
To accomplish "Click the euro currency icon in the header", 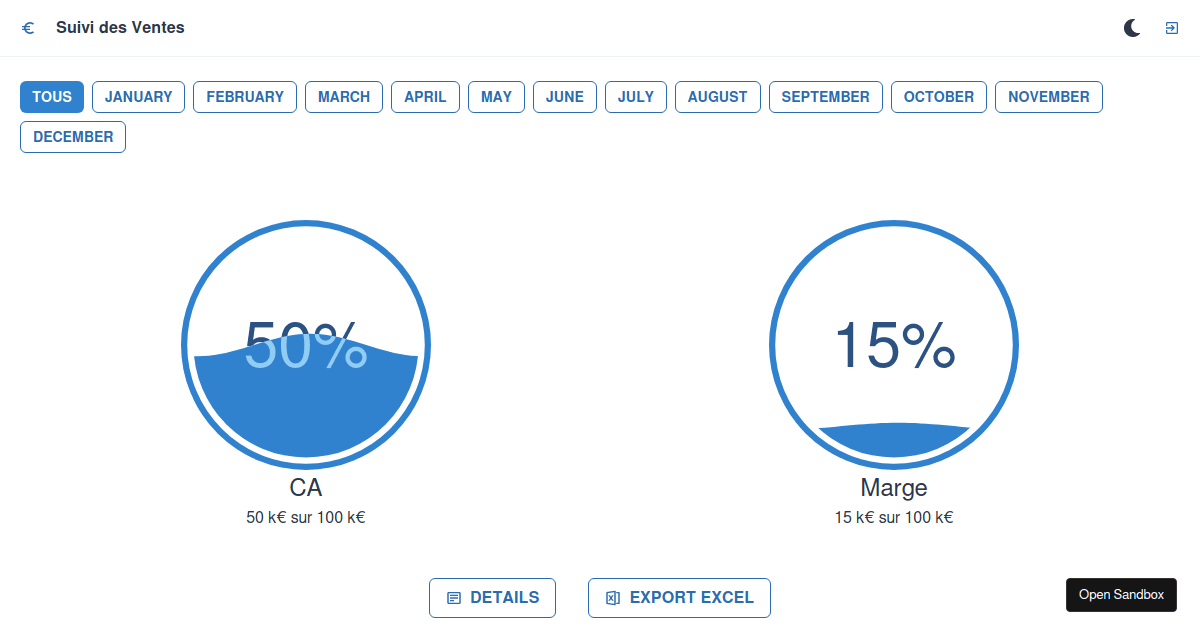I will tap(27, 28).
